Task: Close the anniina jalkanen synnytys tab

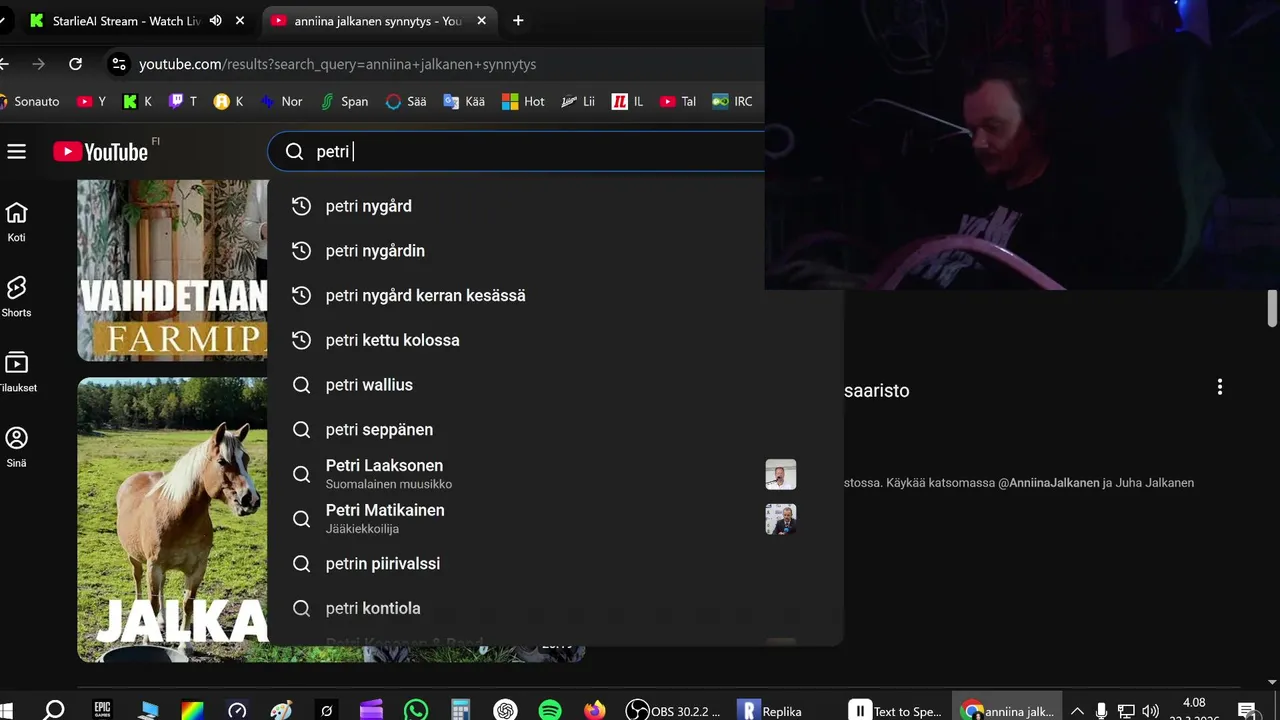Action: coord(481,20)
